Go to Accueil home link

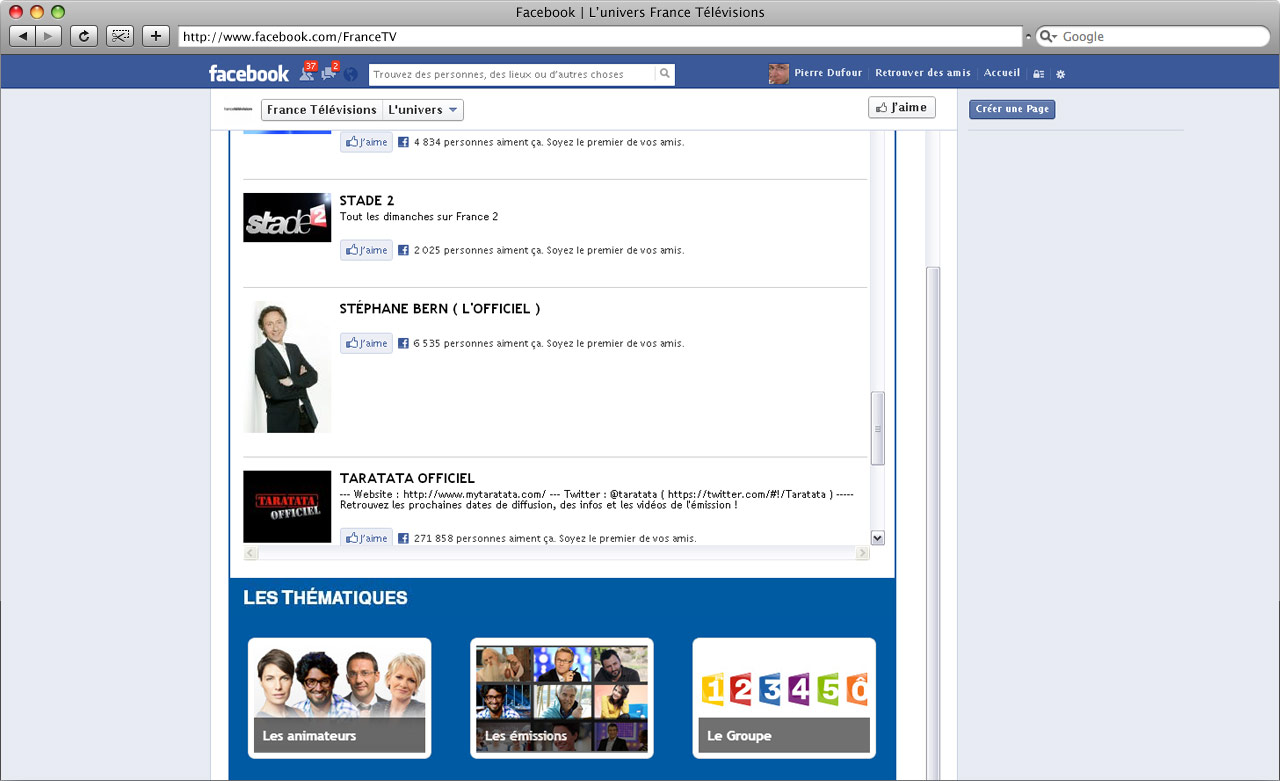(1002, 73)
